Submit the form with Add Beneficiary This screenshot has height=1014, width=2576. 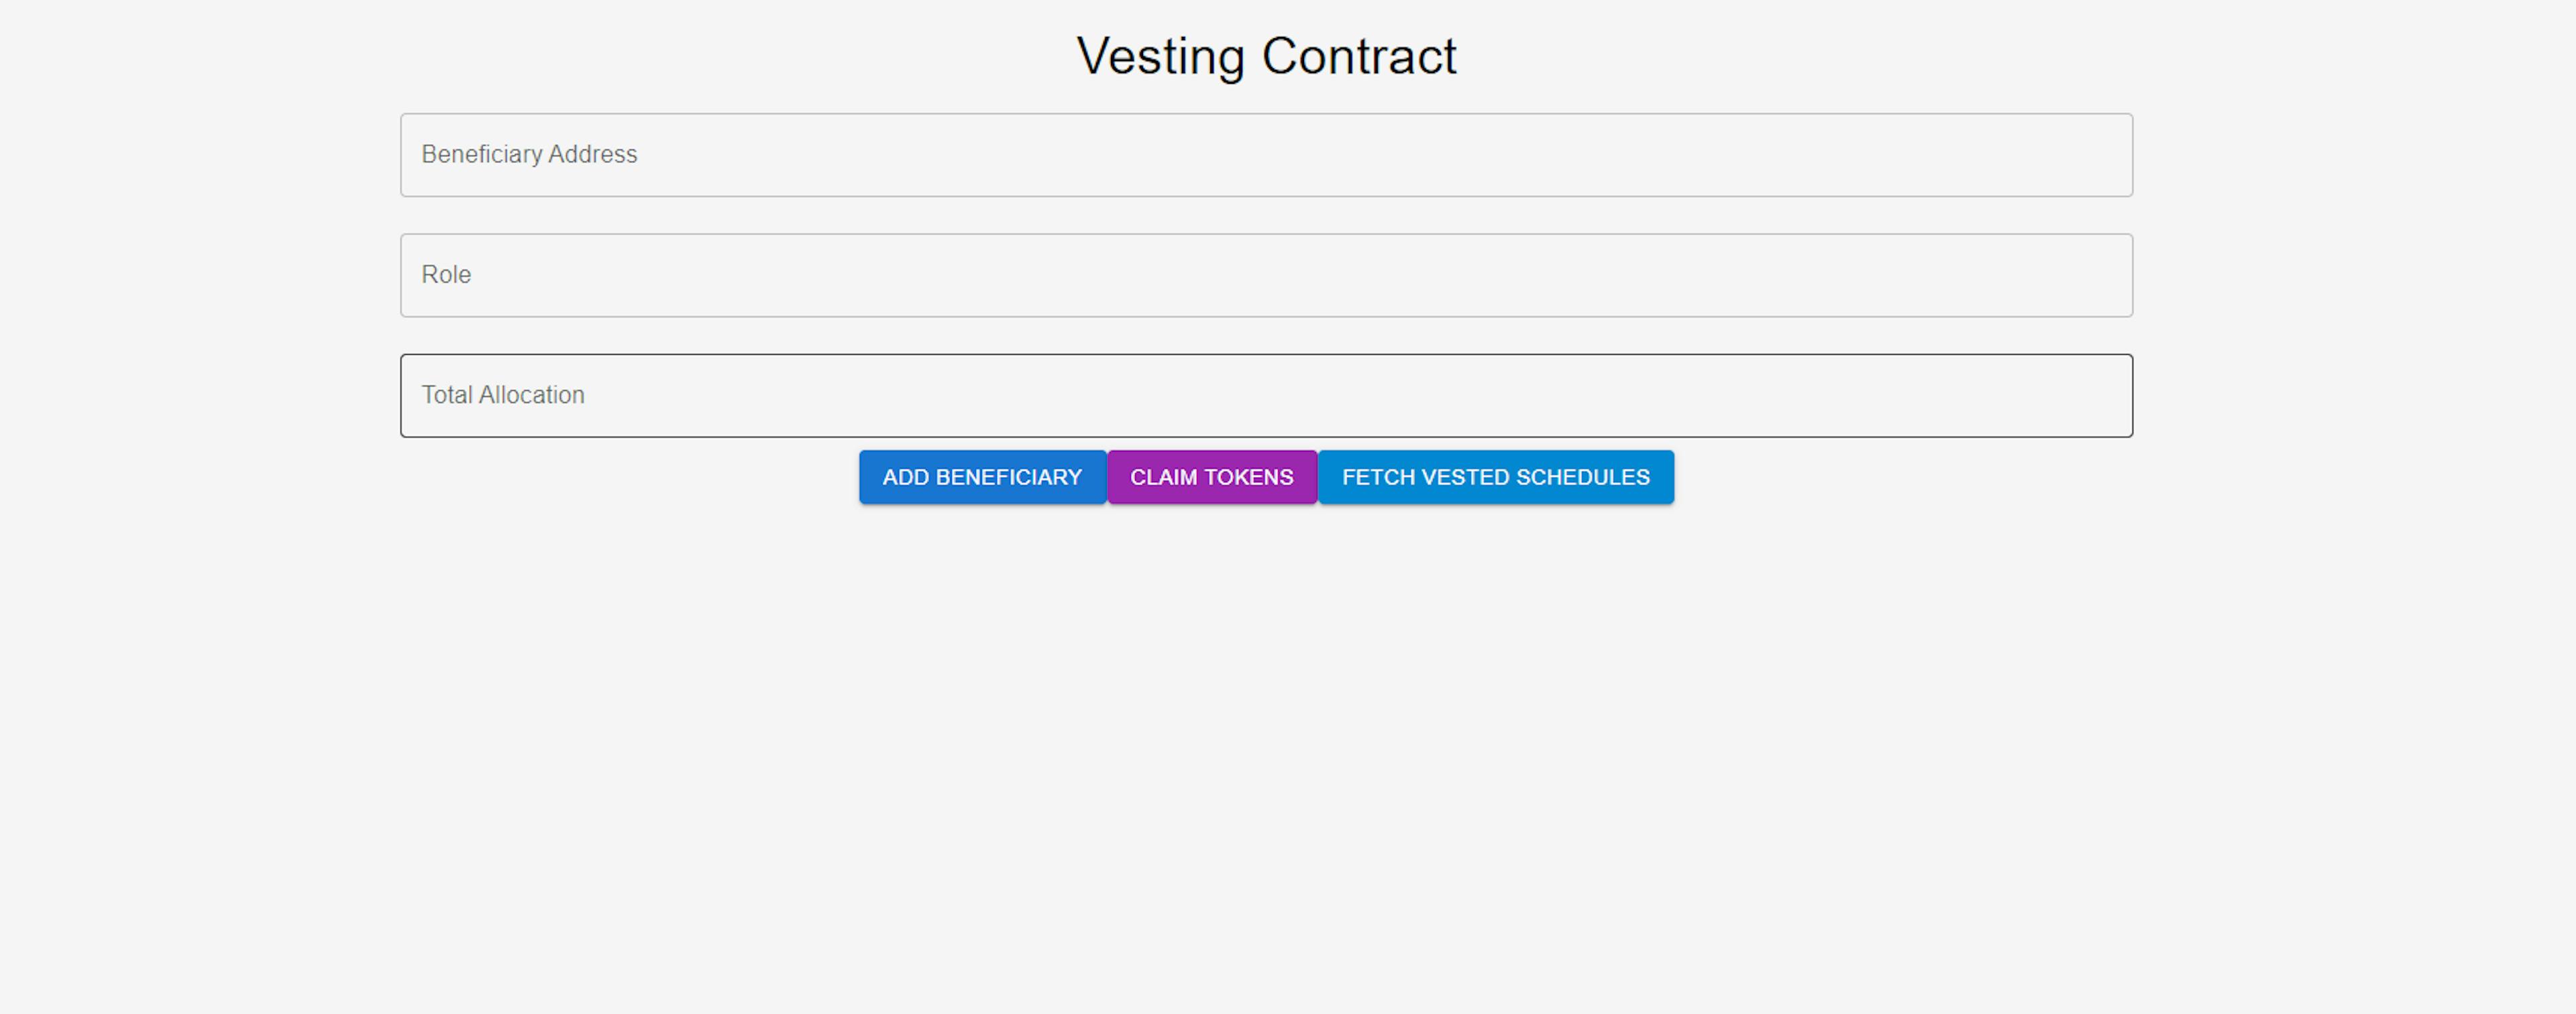tap(982, 477)
